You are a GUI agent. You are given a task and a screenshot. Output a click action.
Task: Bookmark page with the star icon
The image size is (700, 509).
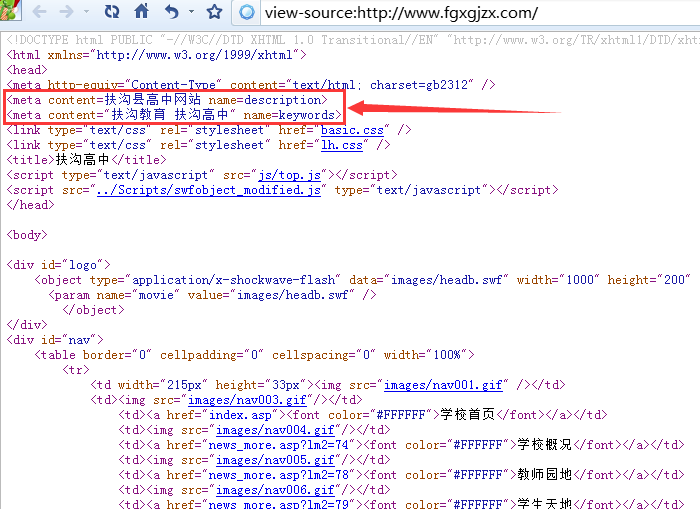coord(214,12)
